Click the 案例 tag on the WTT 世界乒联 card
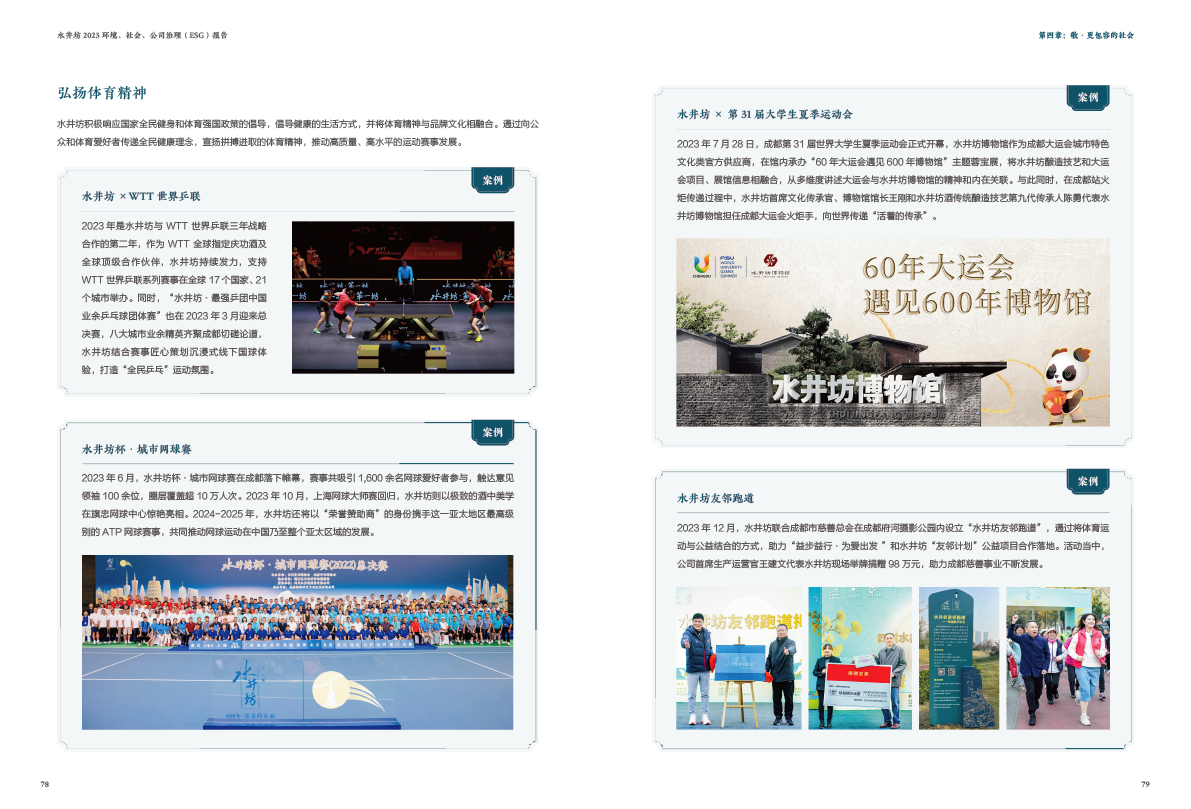Image resolution: width=1191 pixels, height=809 pixels. pos(492,180)
